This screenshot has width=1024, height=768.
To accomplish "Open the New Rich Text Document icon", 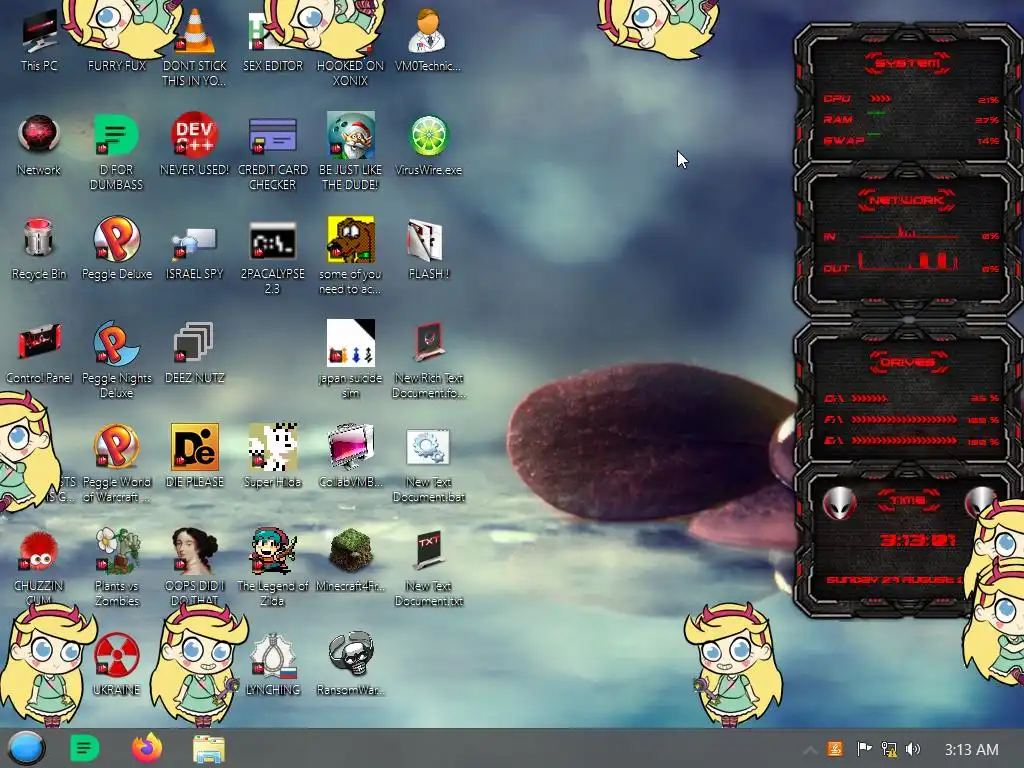I will [428, 359].
